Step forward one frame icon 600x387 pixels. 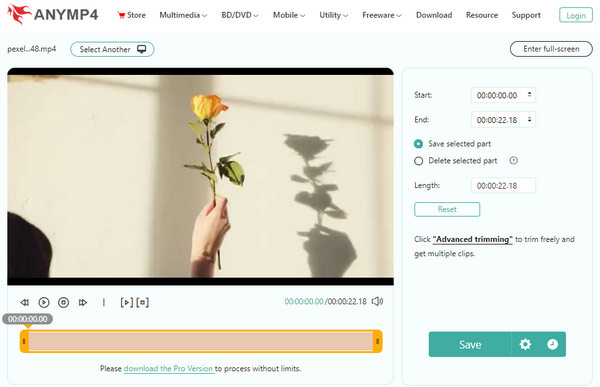83,302
